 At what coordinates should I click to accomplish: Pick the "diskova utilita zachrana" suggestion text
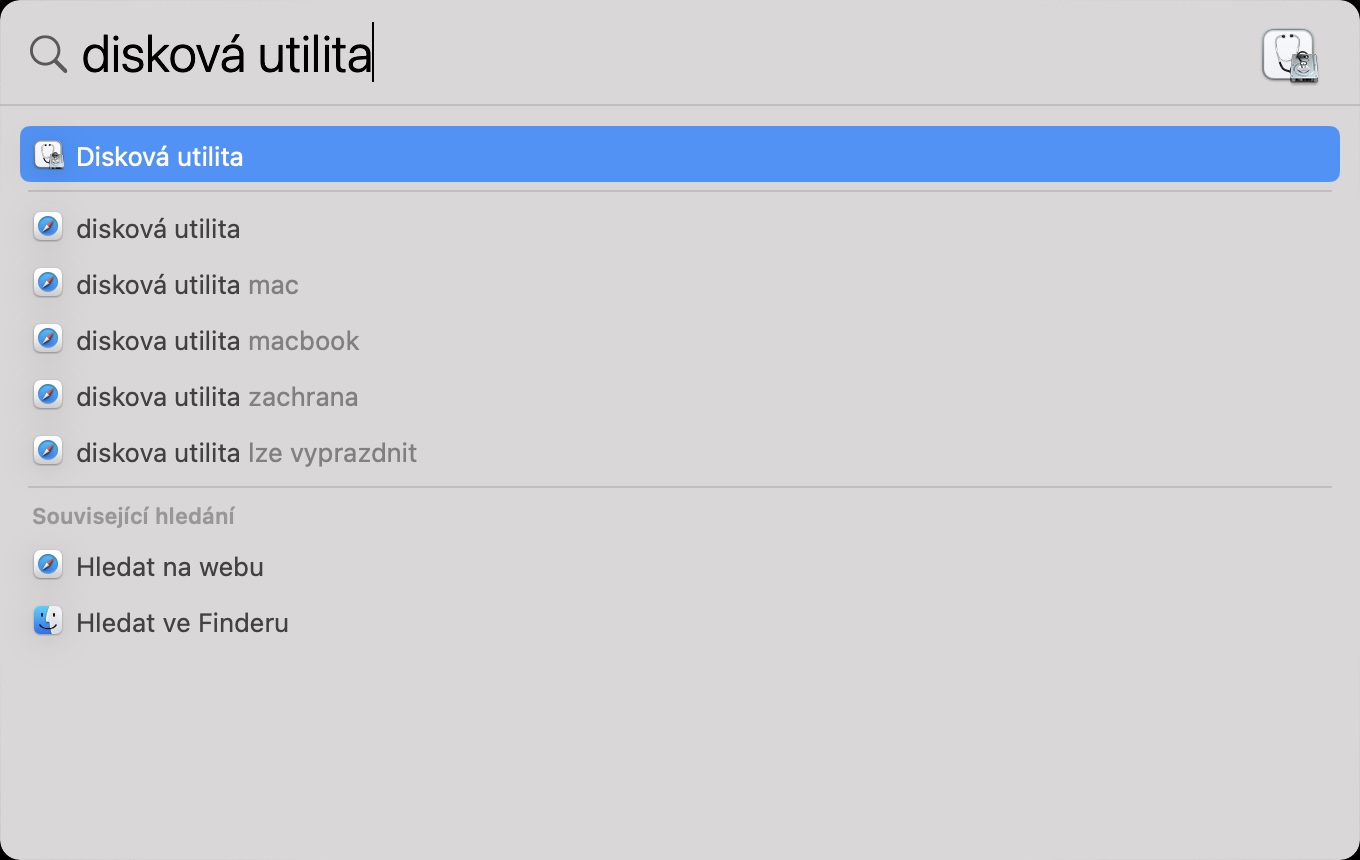217,397
